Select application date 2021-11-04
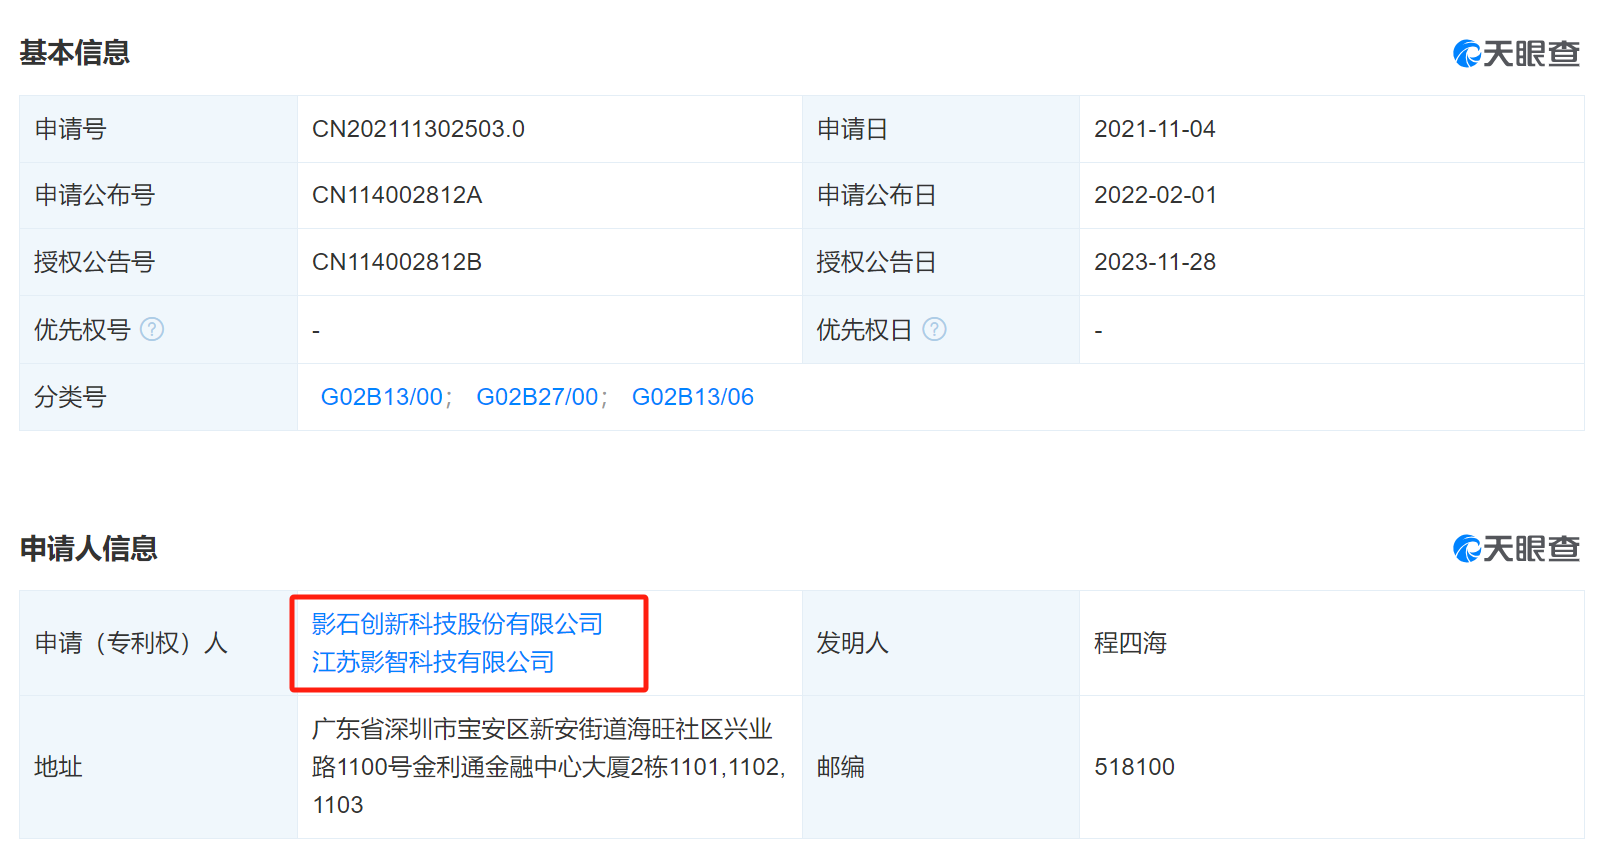This screenshot has width=1602, height=859. coord(1155,129)
